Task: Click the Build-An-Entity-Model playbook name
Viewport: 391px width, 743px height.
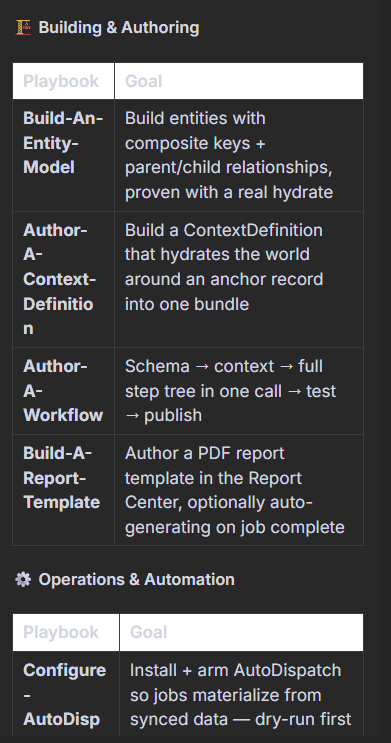Action: coord(63,143)
